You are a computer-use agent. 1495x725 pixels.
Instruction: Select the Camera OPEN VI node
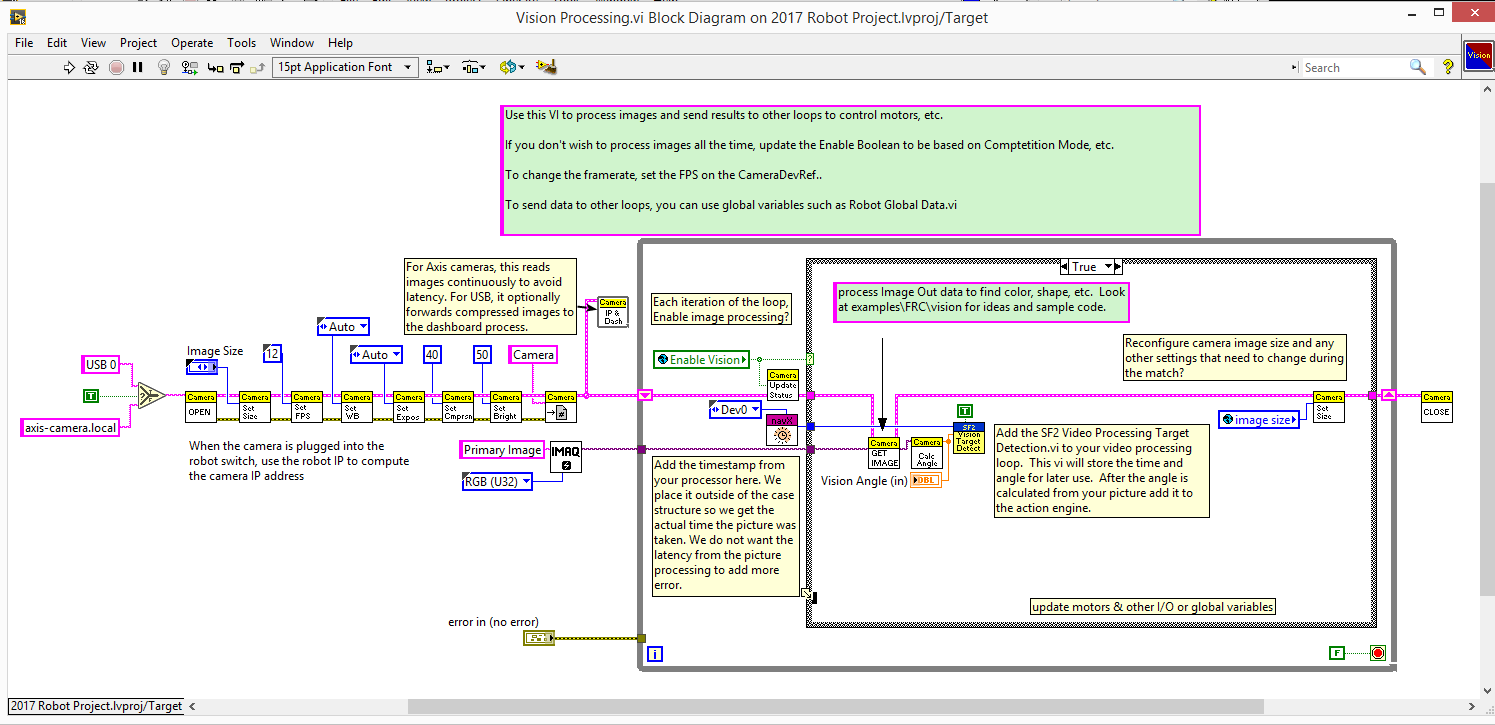pyautogui.click(x=200, y=406)
